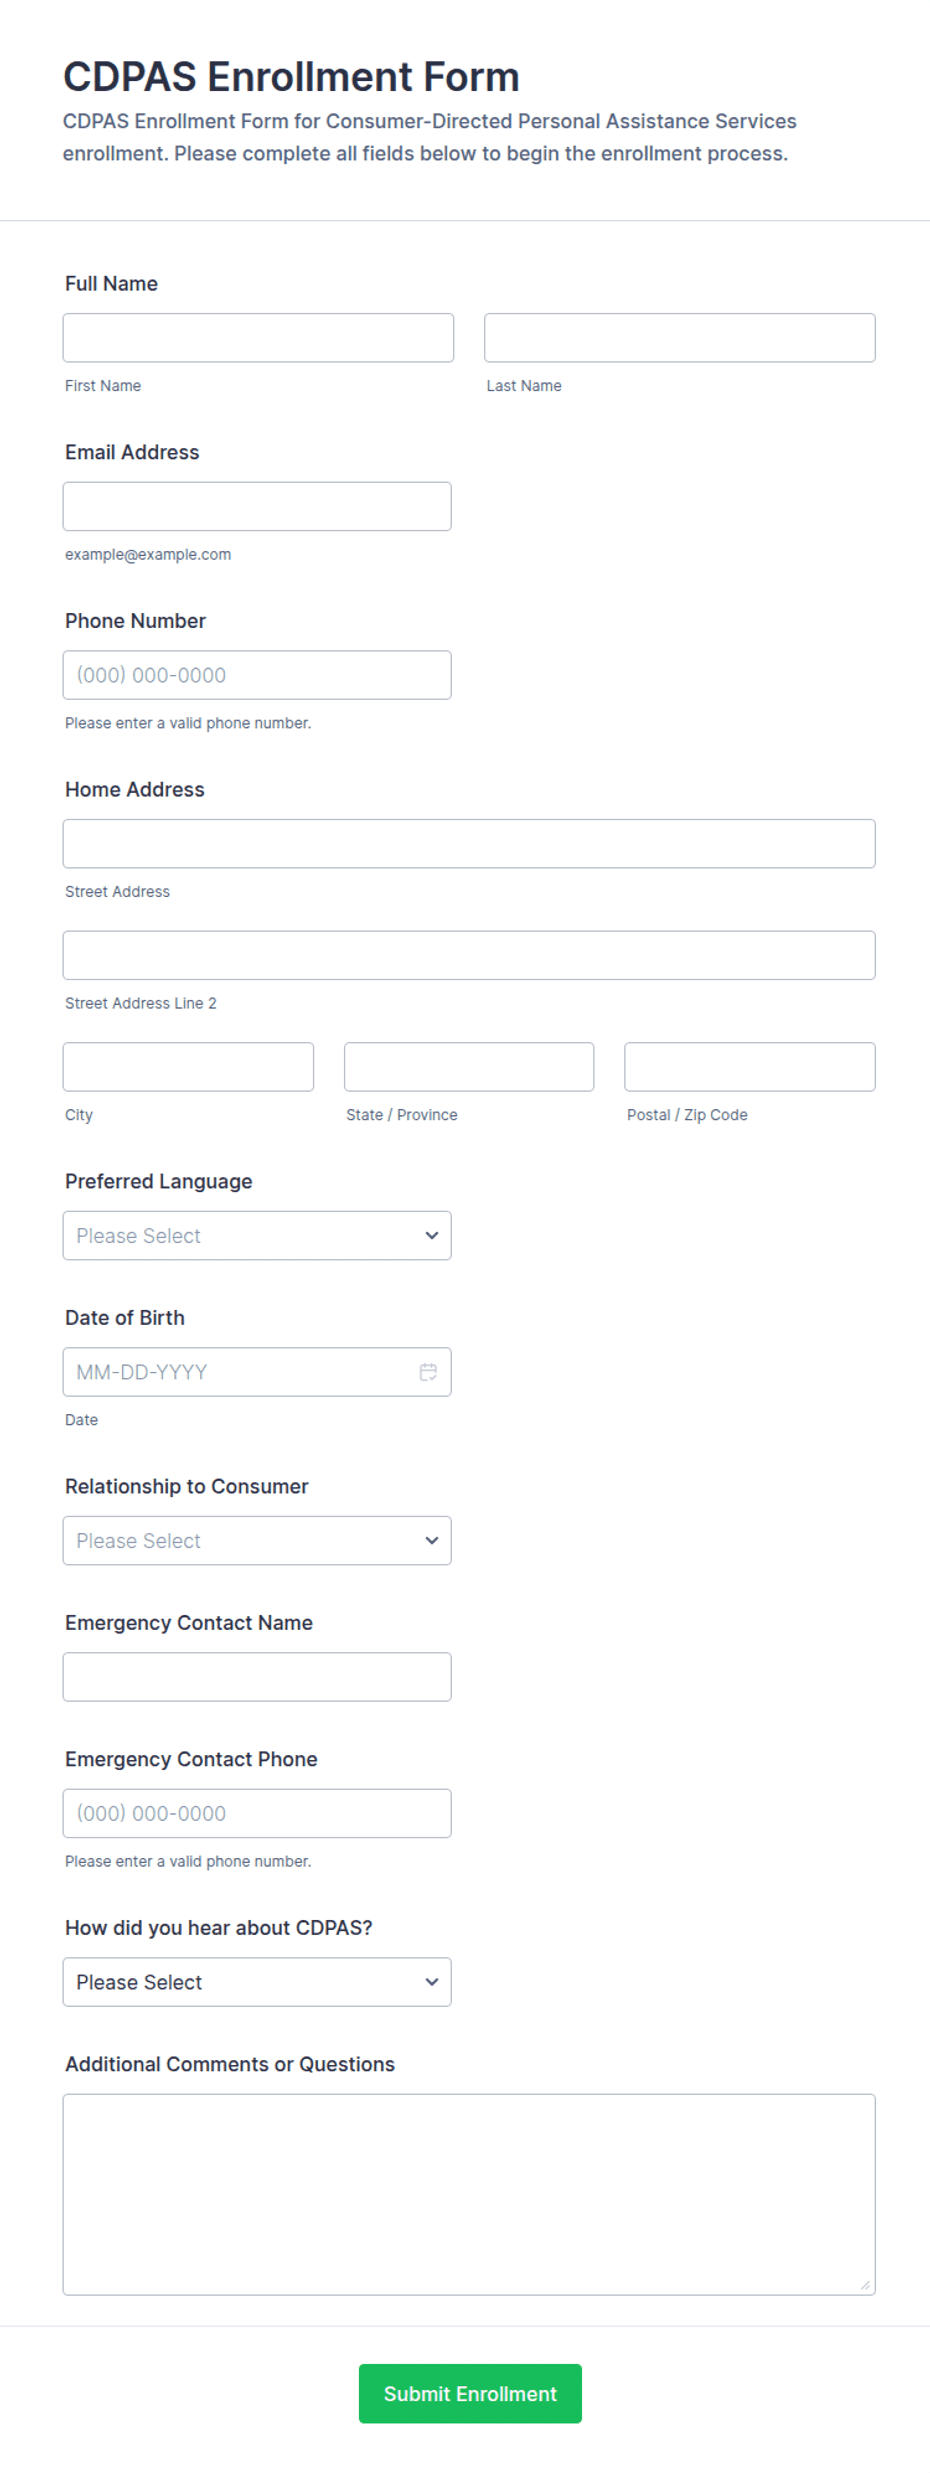Focus the First Name field
Viewport: 930px width, 2473px height.
tap(258, 338)
